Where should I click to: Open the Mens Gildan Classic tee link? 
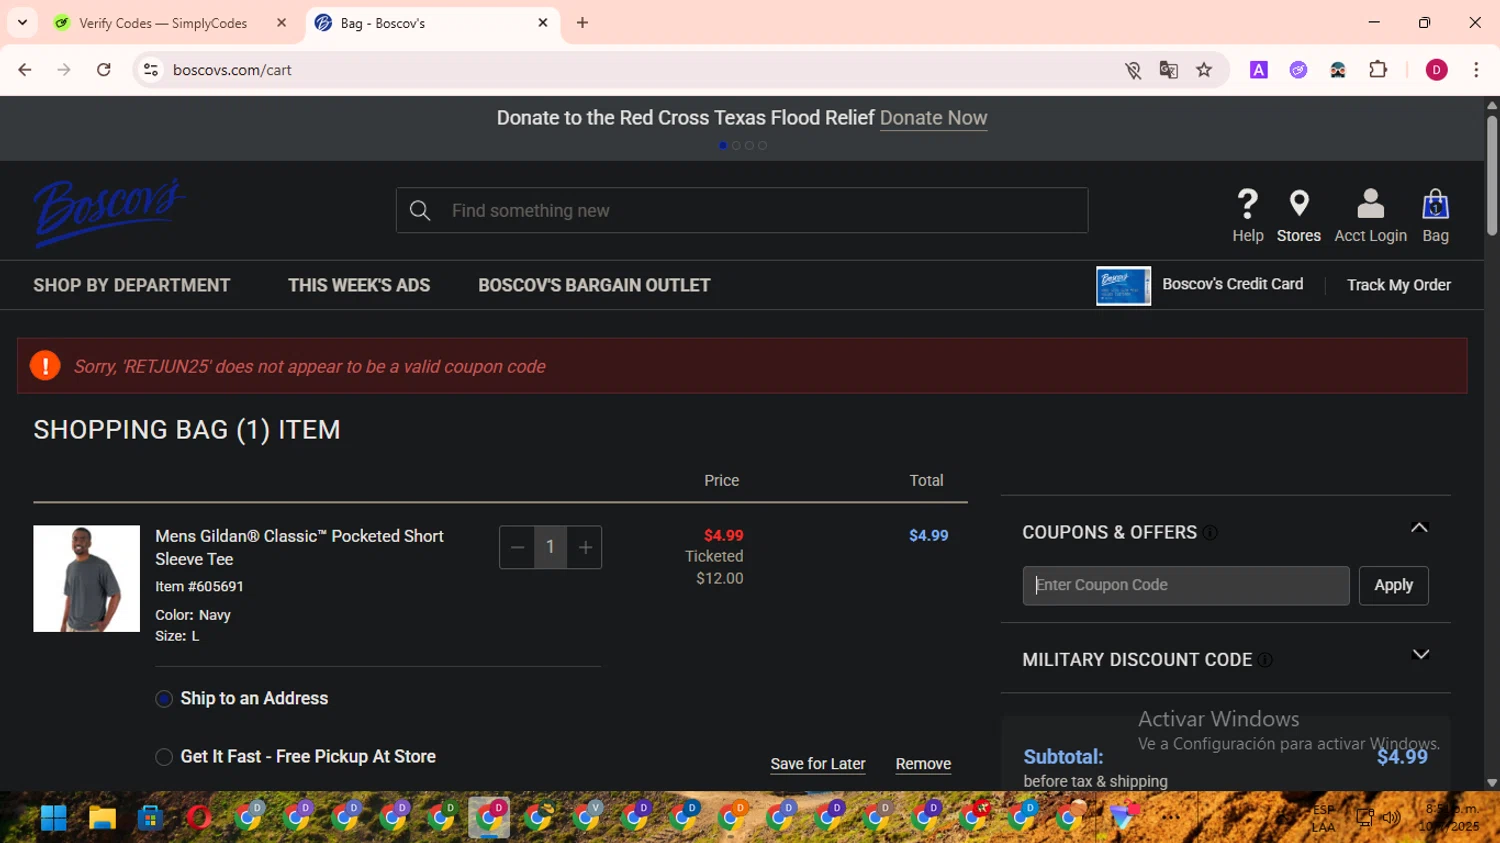[299, 548]
